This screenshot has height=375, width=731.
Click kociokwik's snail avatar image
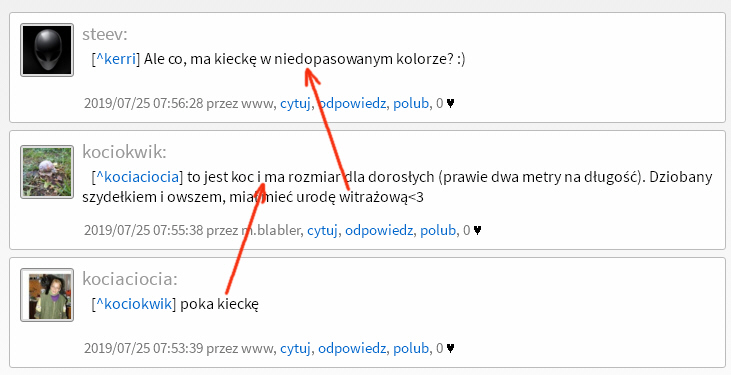47,172
